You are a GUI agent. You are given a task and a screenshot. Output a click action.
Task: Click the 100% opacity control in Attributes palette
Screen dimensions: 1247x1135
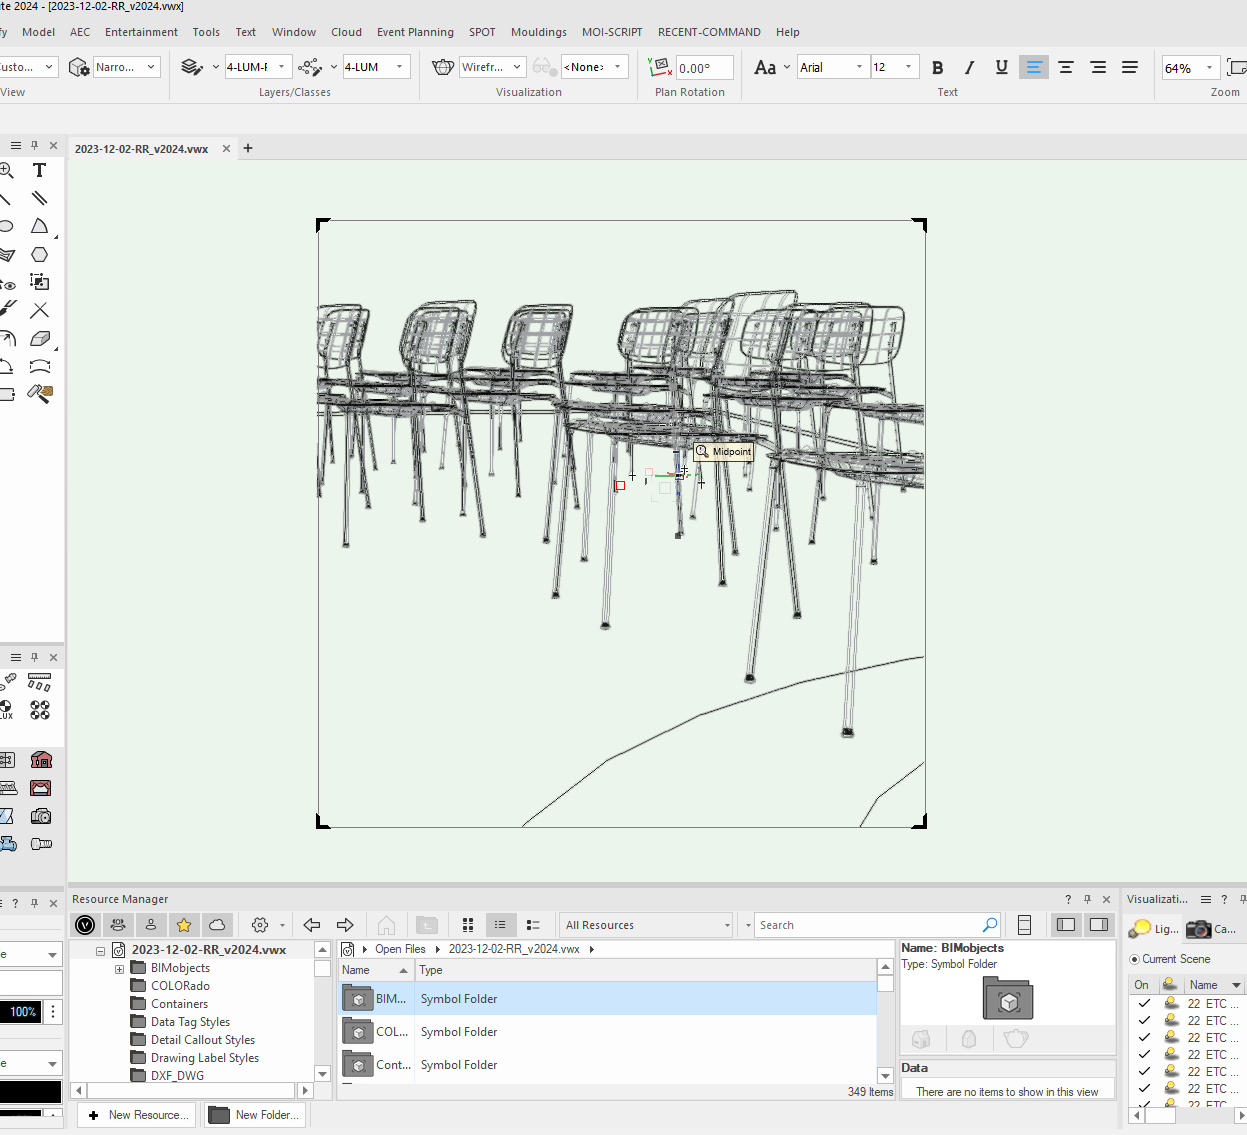[x=21, y=1011]
